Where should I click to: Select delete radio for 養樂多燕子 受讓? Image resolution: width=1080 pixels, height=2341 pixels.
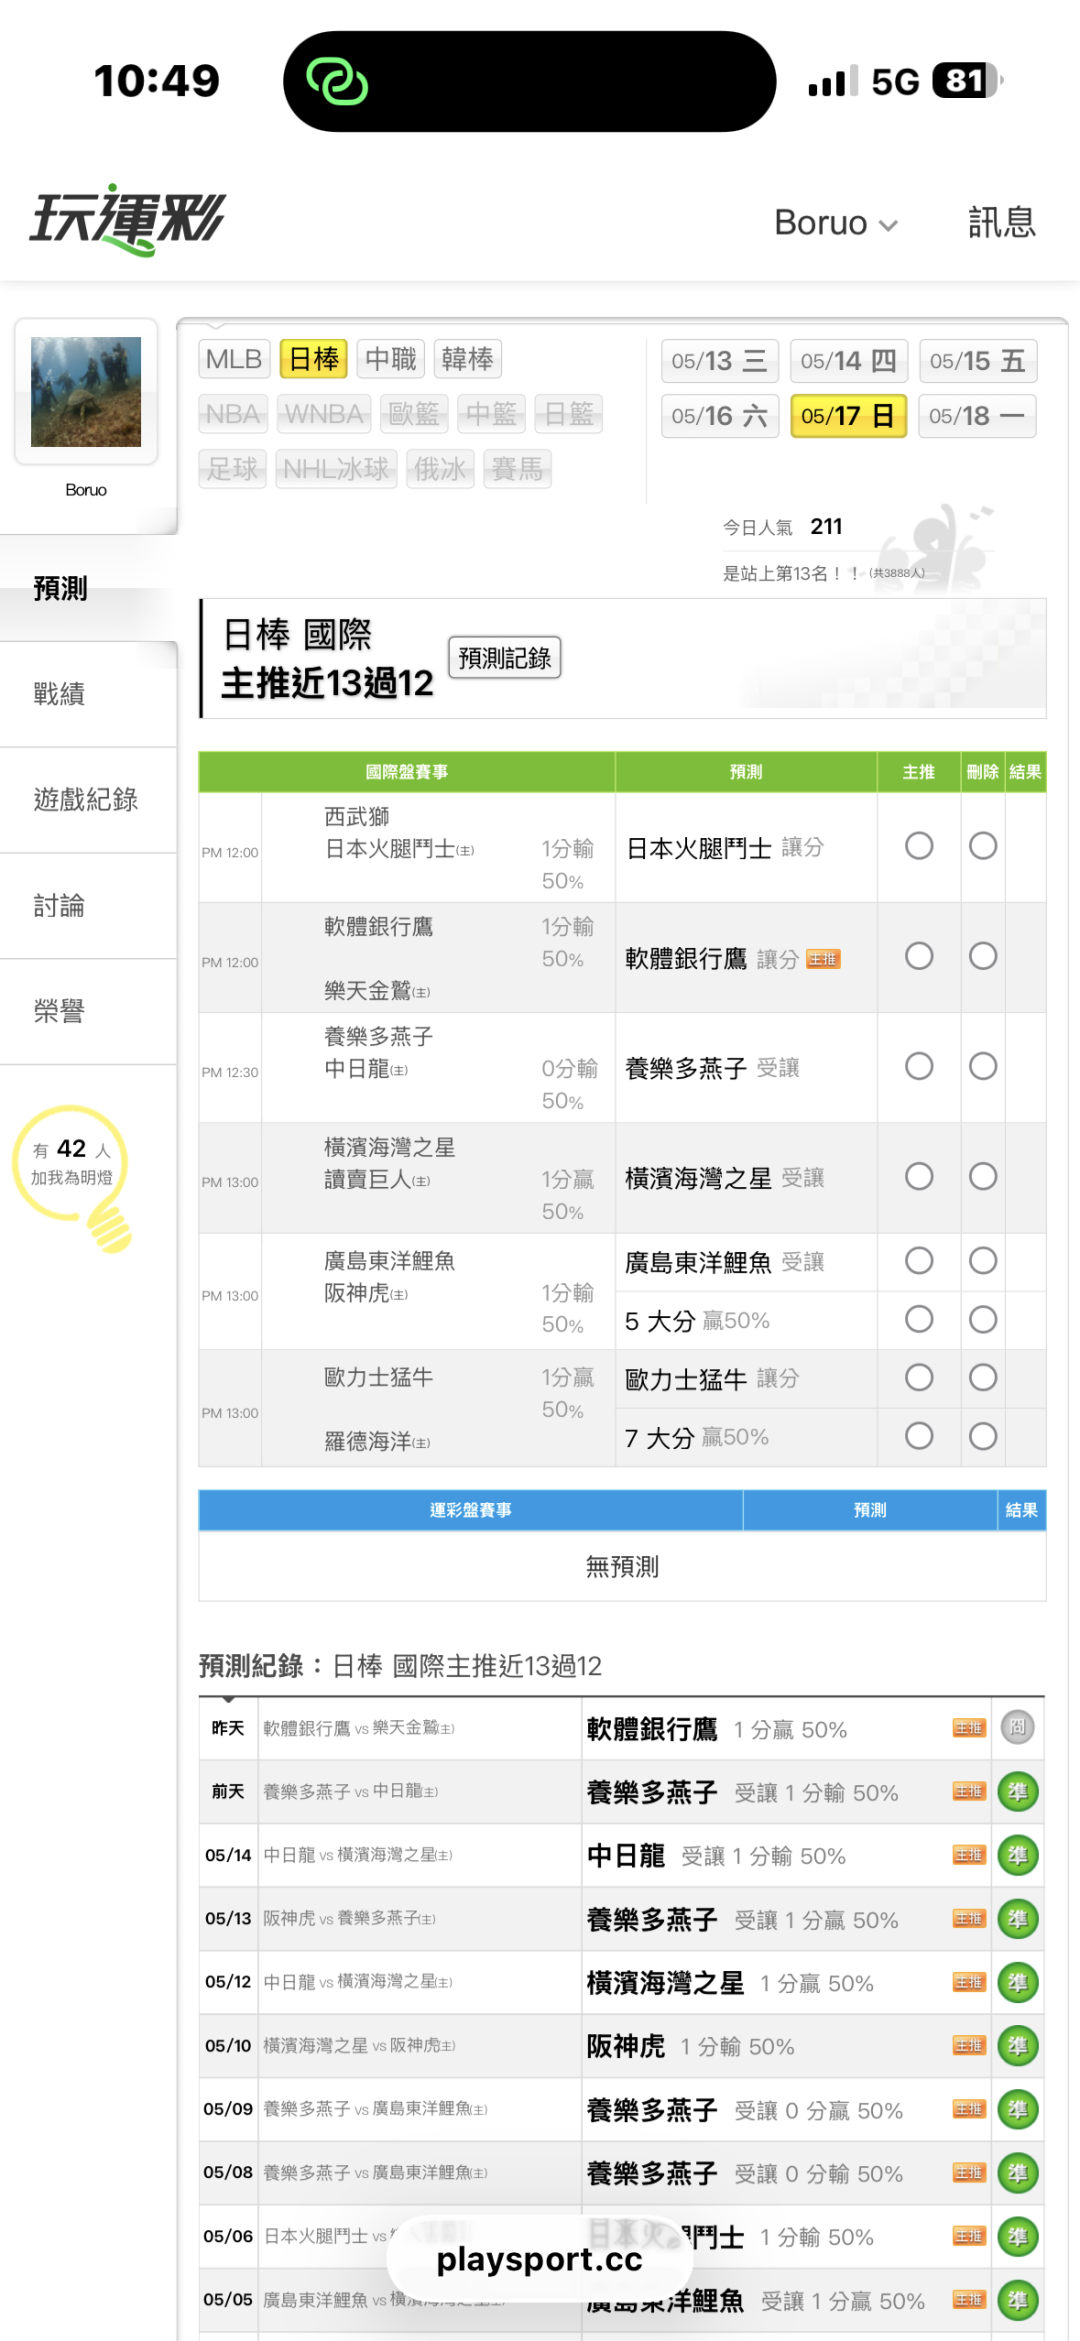click(x=983, y=1066)
